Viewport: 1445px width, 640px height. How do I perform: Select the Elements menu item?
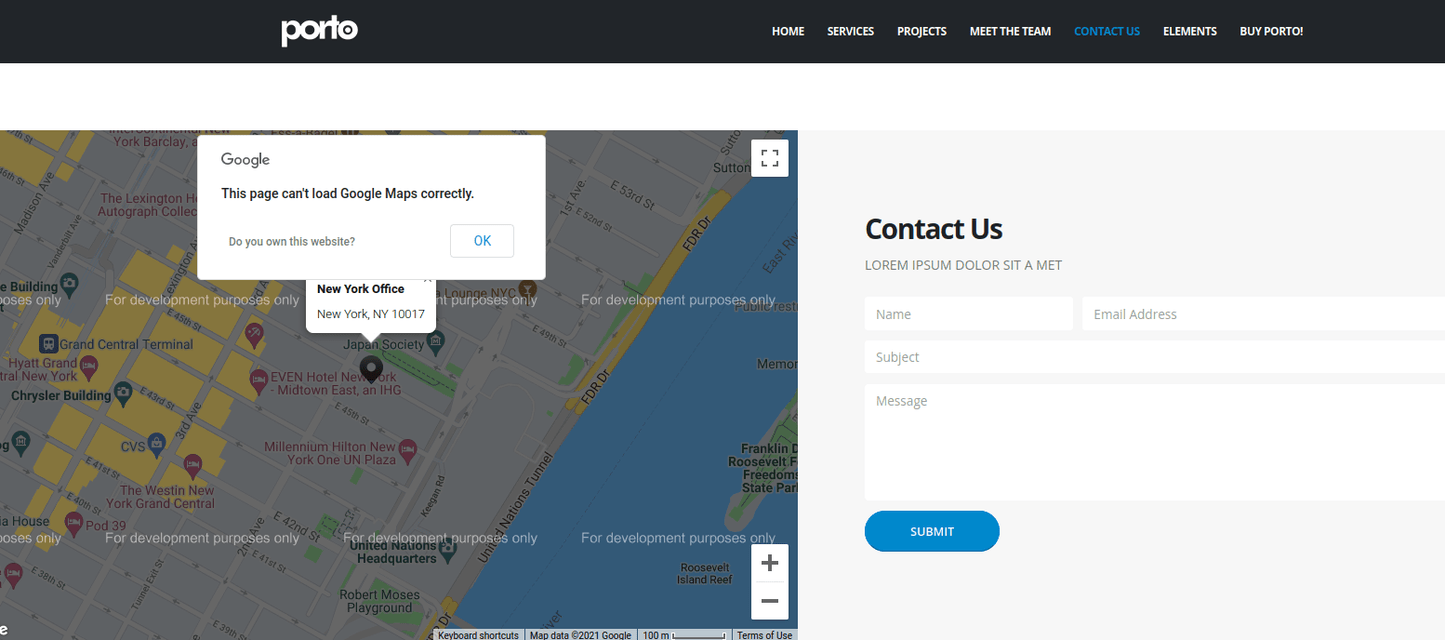click(x=1189, y=31)
